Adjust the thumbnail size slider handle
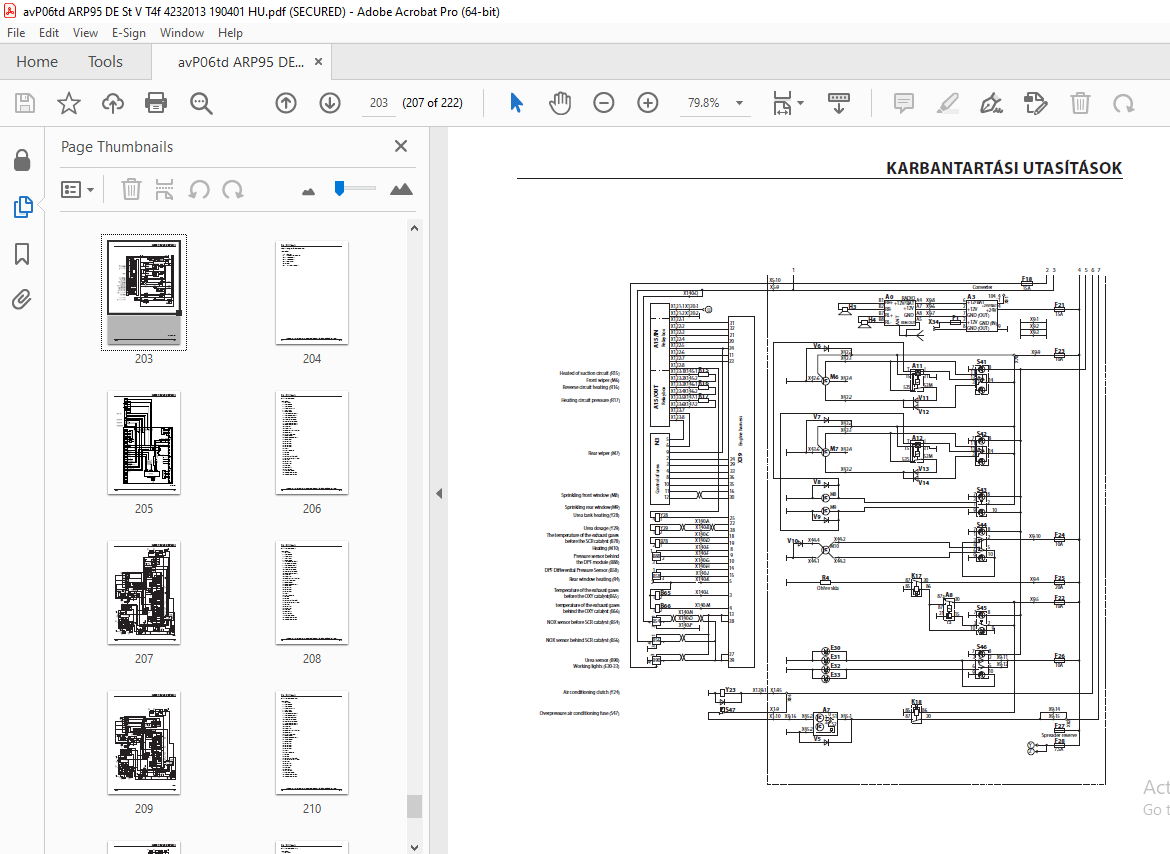 (340, 188)
